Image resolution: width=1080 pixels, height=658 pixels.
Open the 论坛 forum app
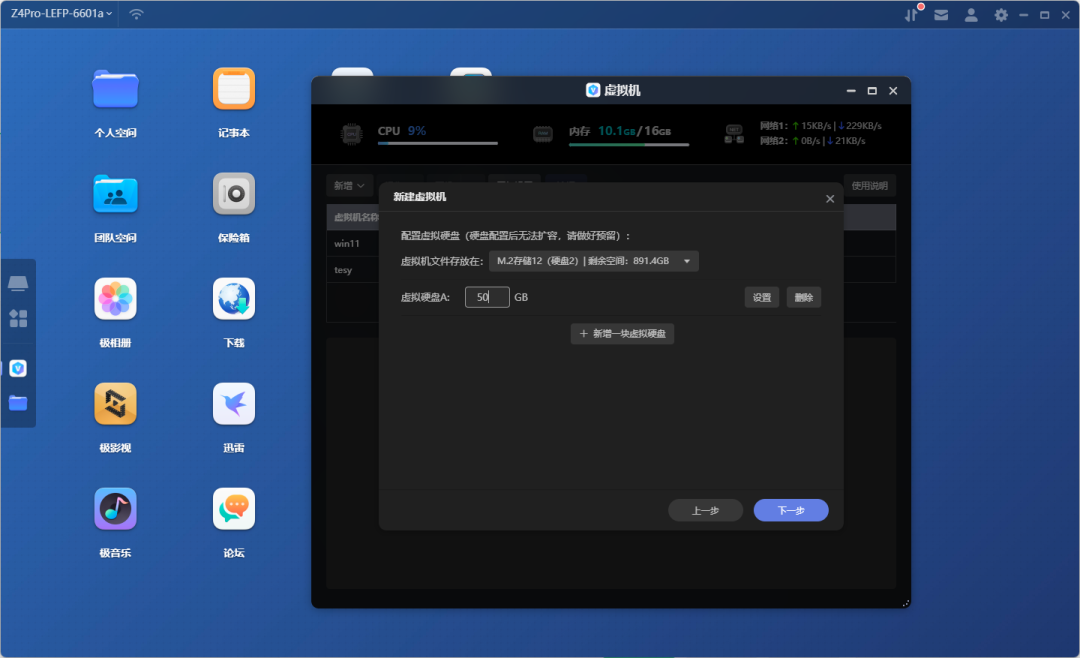click(233, 509)
